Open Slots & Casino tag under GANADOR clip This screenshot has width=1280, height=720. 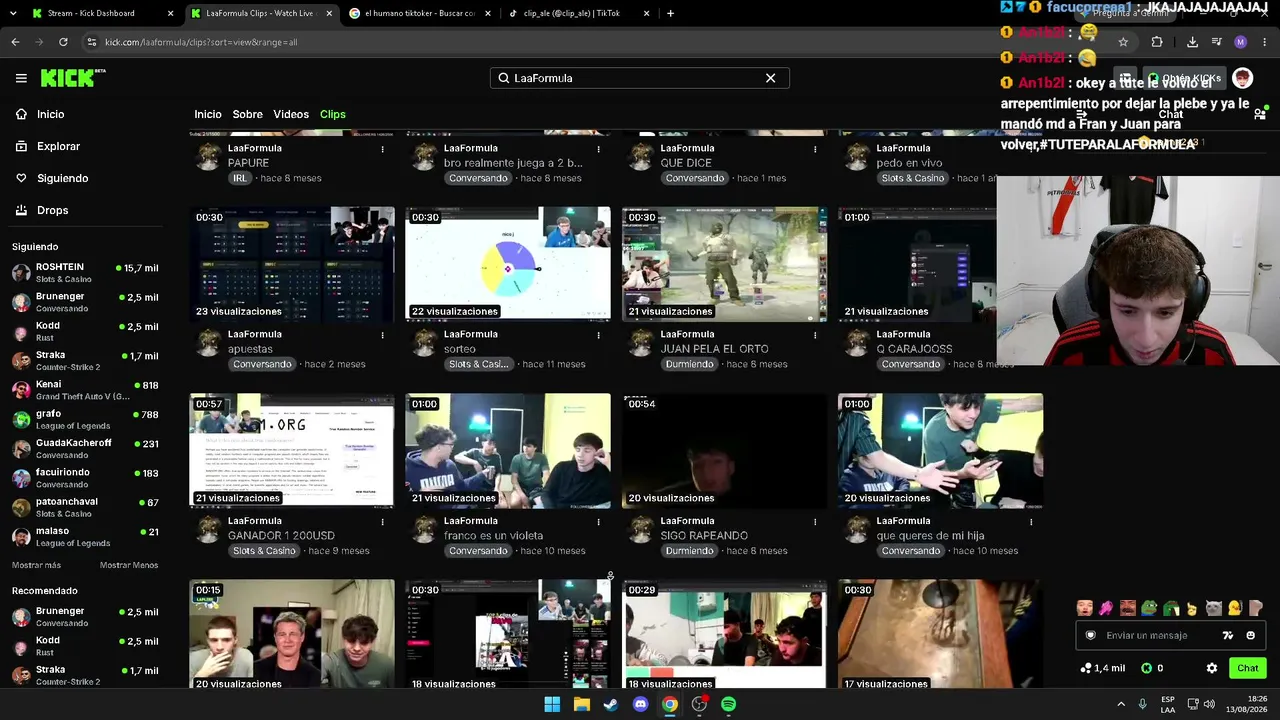(x=264, y=551)
